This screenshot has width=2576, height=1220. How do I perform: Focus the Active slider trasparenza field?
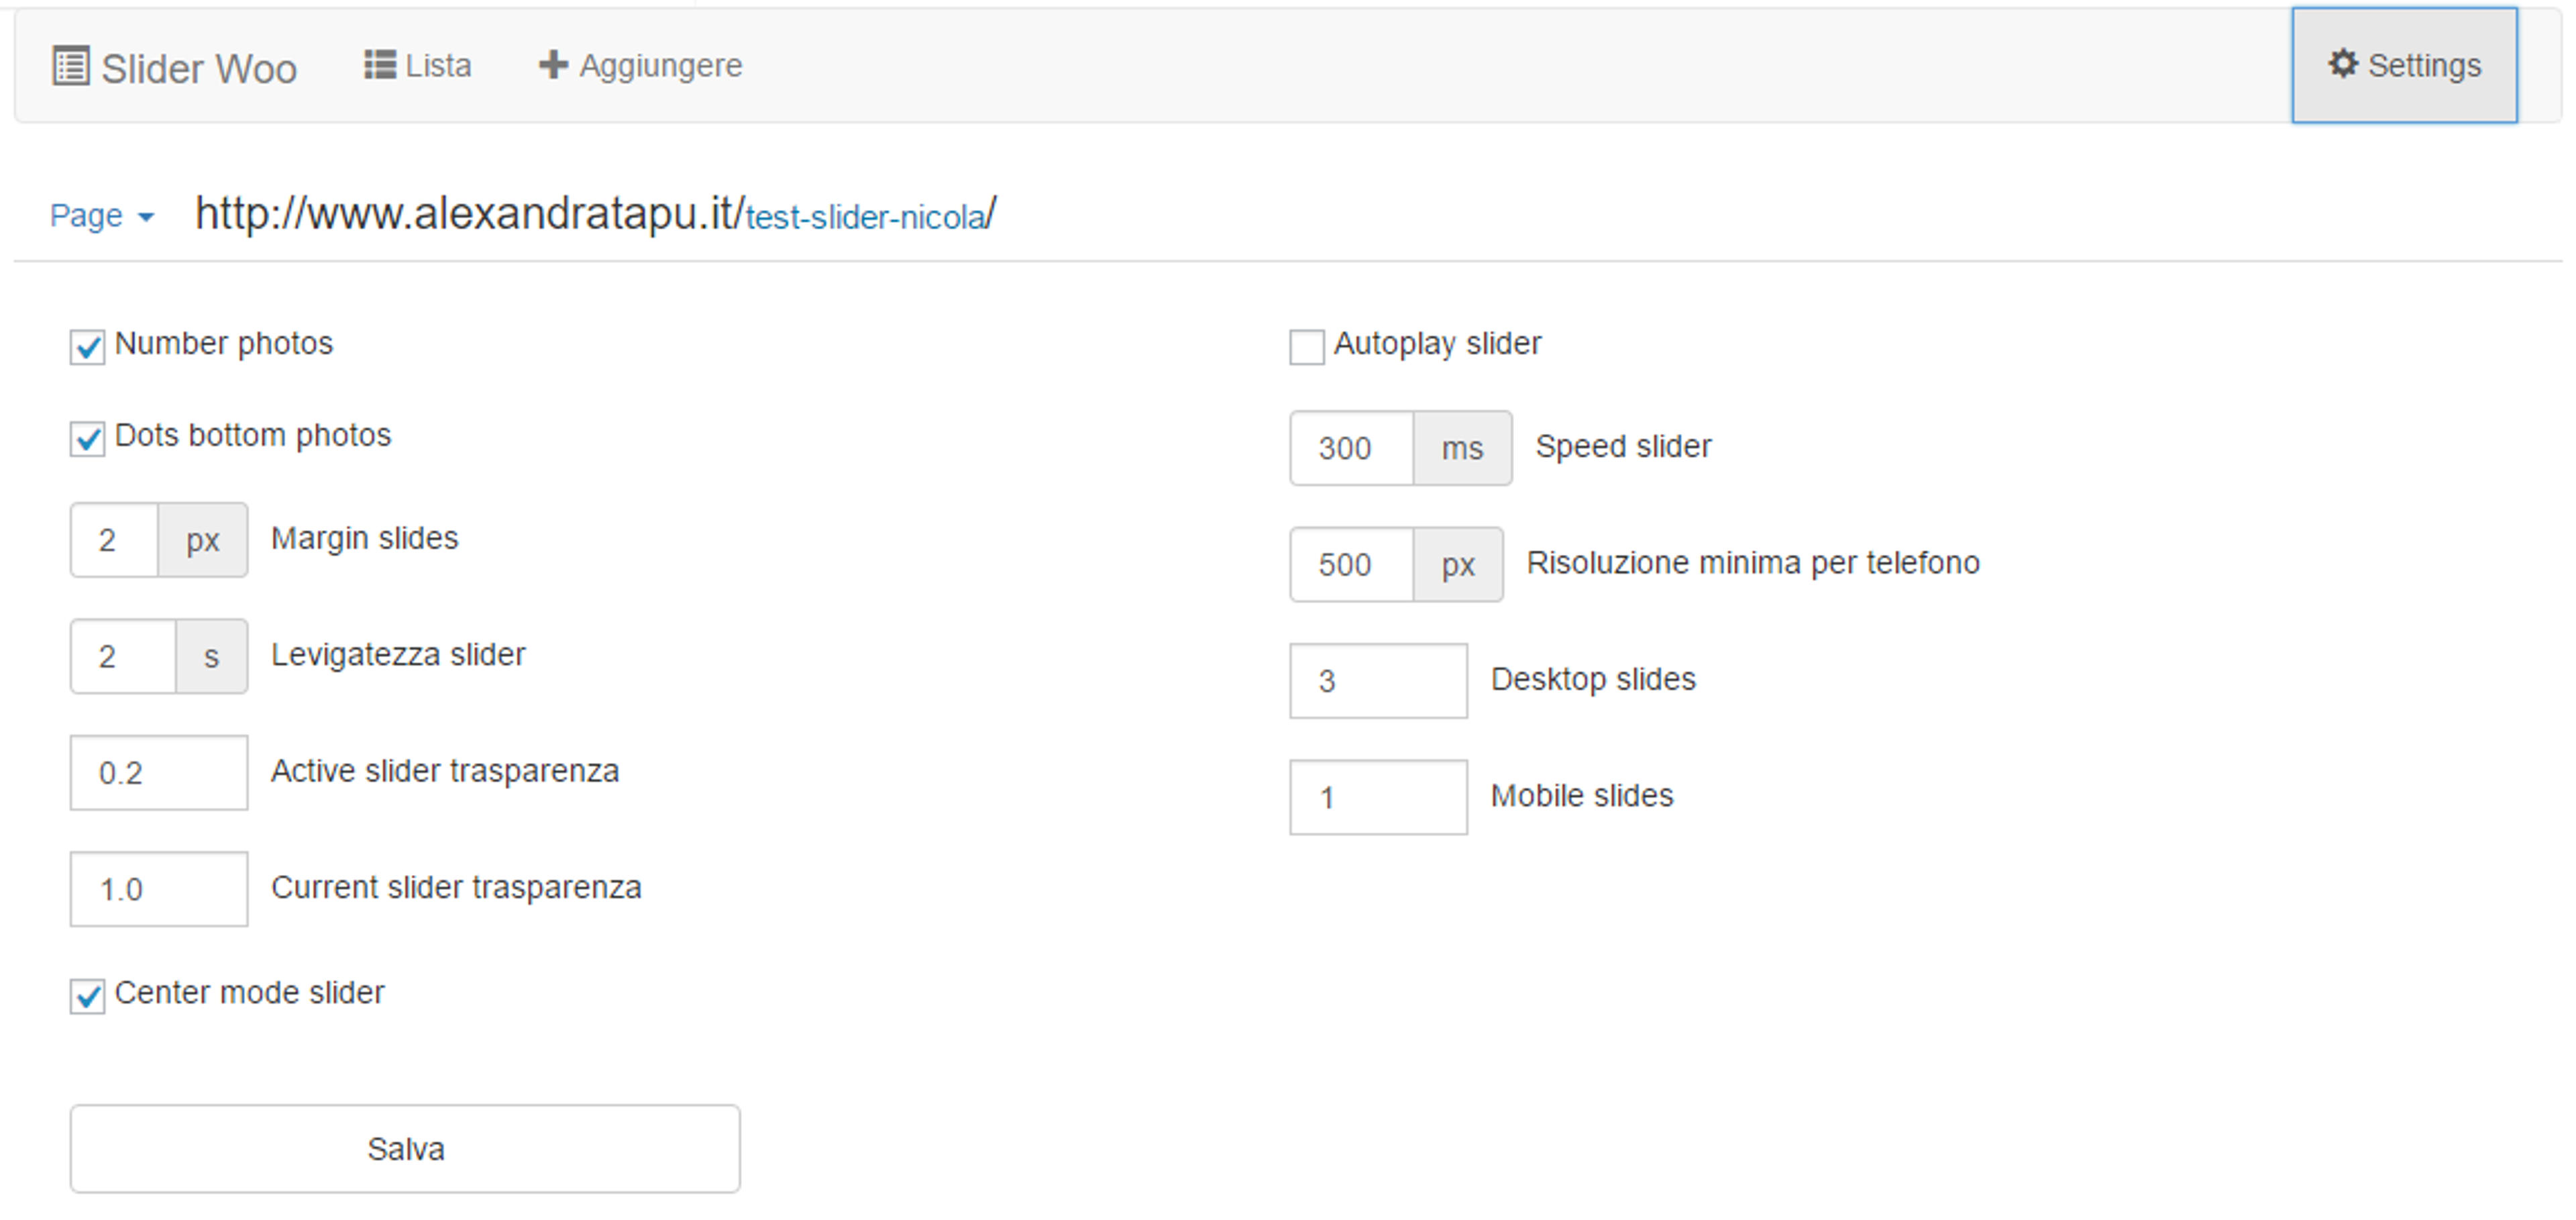pyautogui.click(x=159, y=772)
